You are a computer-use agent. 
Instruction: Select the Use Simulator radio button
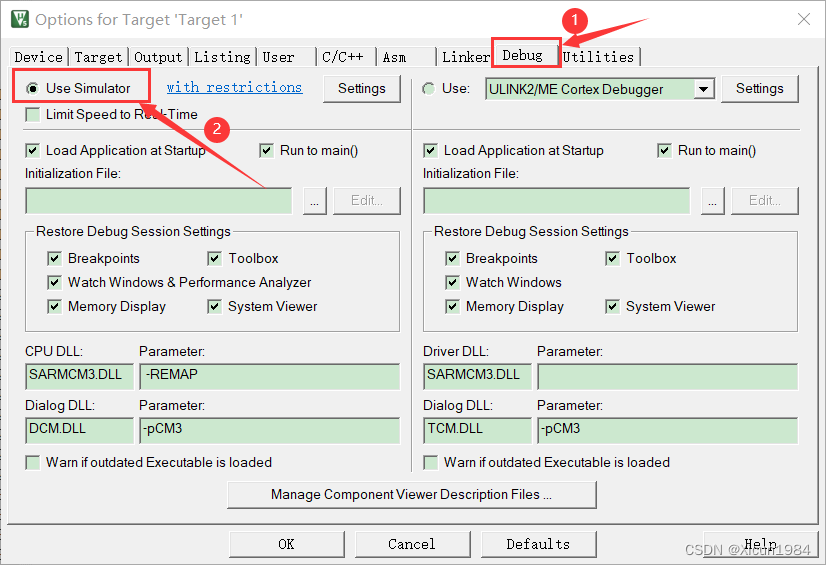33,88
